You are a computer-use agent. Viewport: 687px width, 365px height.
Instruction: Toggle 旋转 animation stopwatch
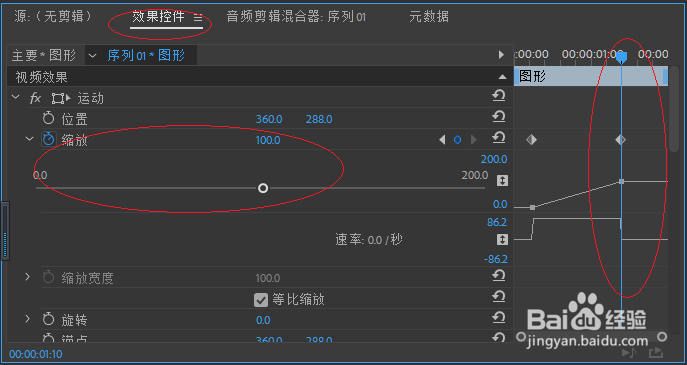48,319
